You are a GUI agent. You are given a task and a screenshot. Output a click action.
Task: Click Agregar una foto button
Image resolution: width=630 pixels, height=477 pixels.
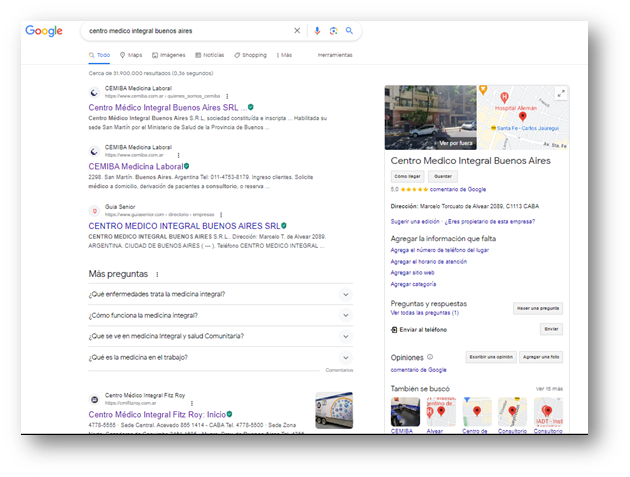[x=541, y=357]
